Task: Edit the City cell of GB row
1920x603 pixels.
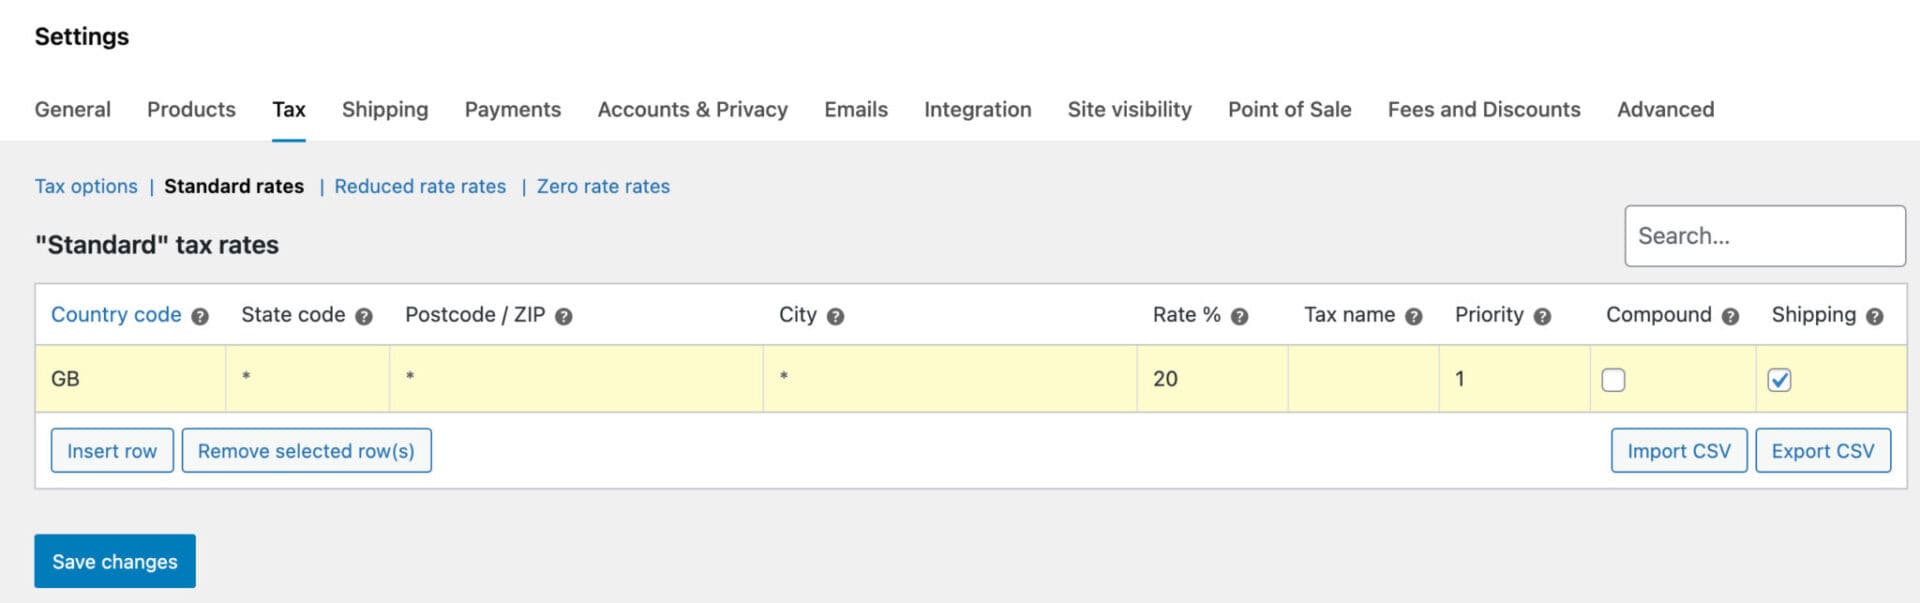Action: point(951,379)
